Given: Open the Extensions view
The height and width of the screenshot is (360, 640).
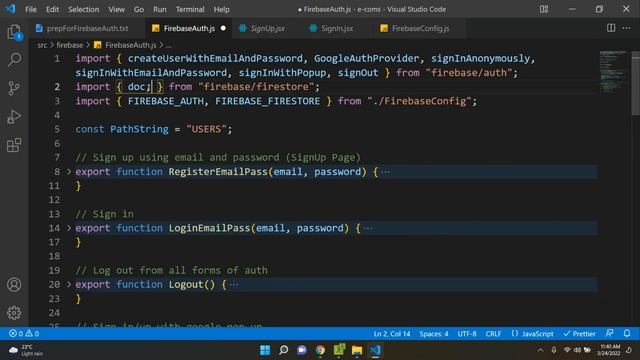Looking at the screenshot, I should [14, 145].
